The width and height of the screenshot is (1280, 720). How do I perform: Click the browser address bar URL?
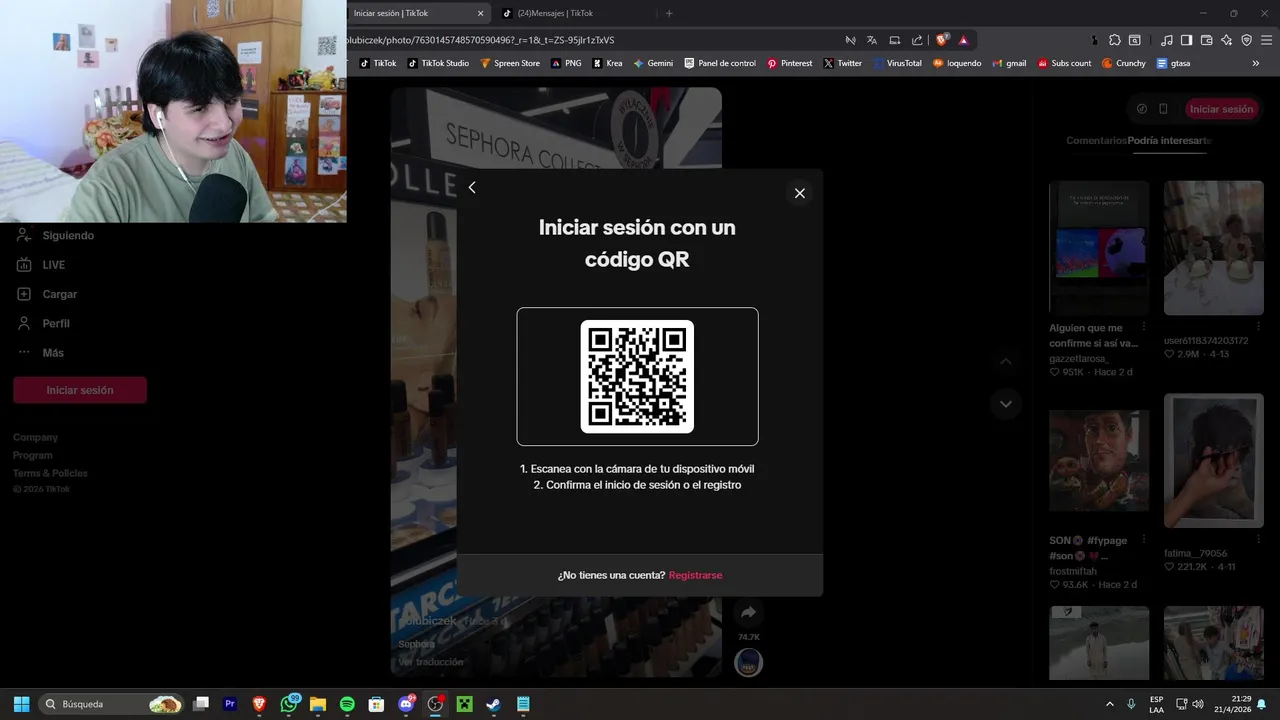(x=480, y=40)
